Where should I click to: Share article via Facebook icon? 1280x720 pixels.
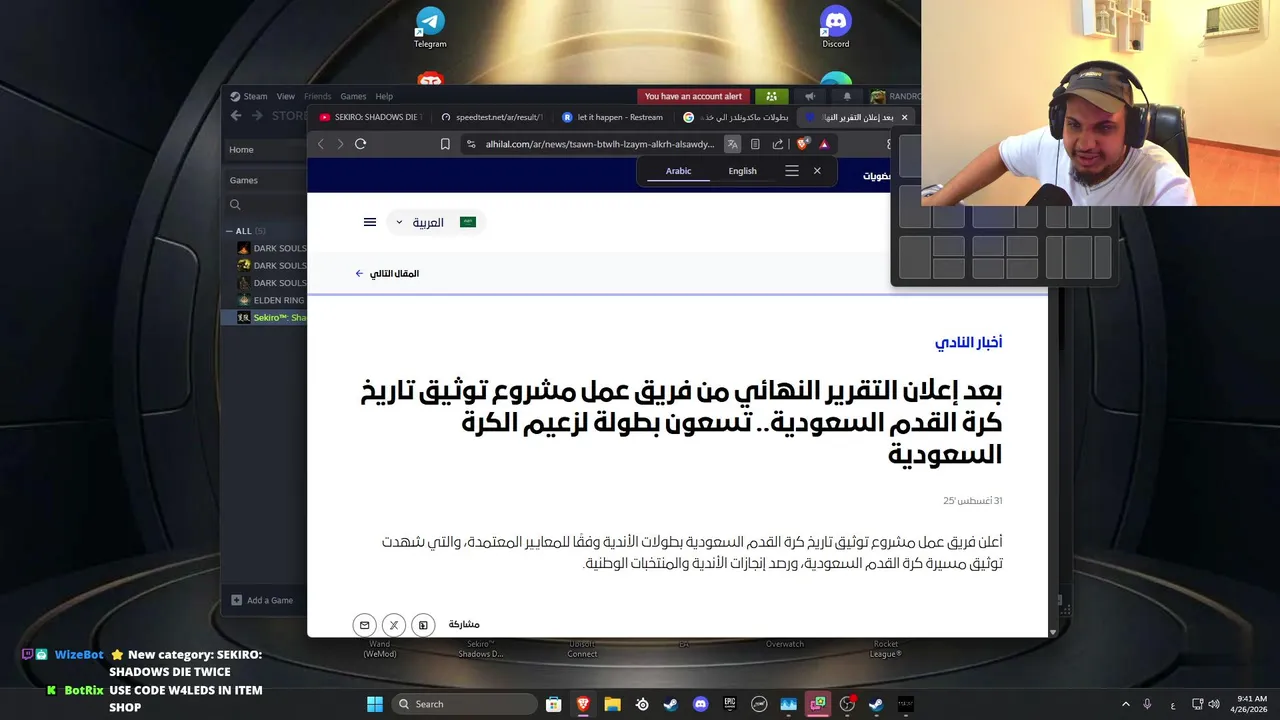pyautogui.click(x=423, y=625)
